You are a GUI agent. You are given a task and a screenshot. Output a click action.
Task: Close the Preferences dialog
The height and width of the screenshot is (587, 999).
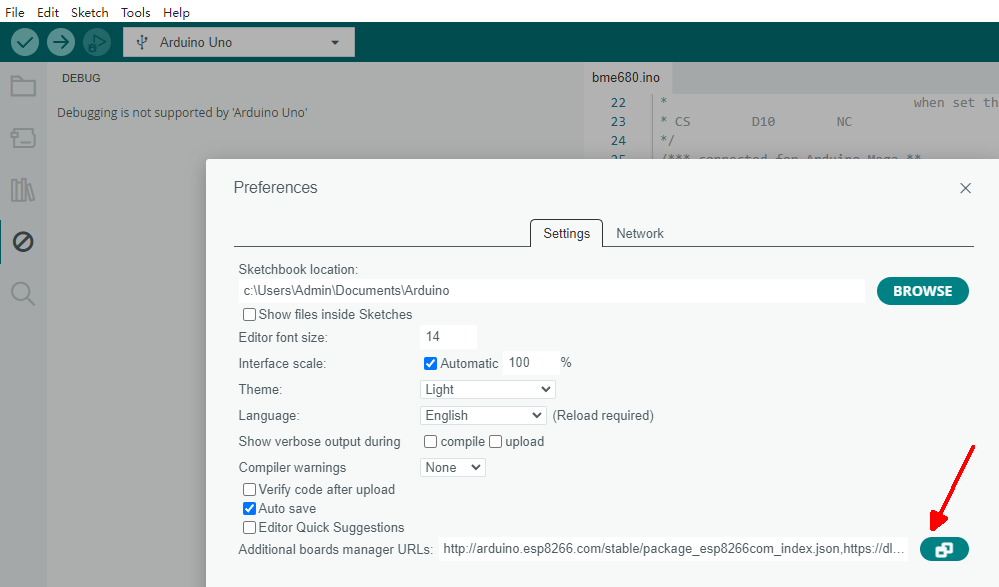[965, 188]
